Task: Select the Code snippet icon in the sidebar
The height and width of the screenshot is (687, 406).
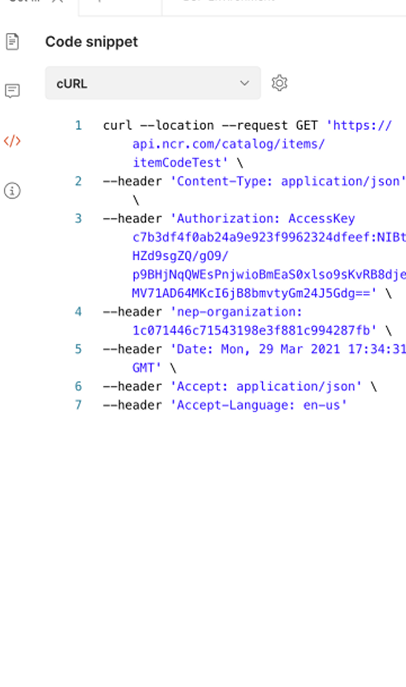Action: pos(12,141)
